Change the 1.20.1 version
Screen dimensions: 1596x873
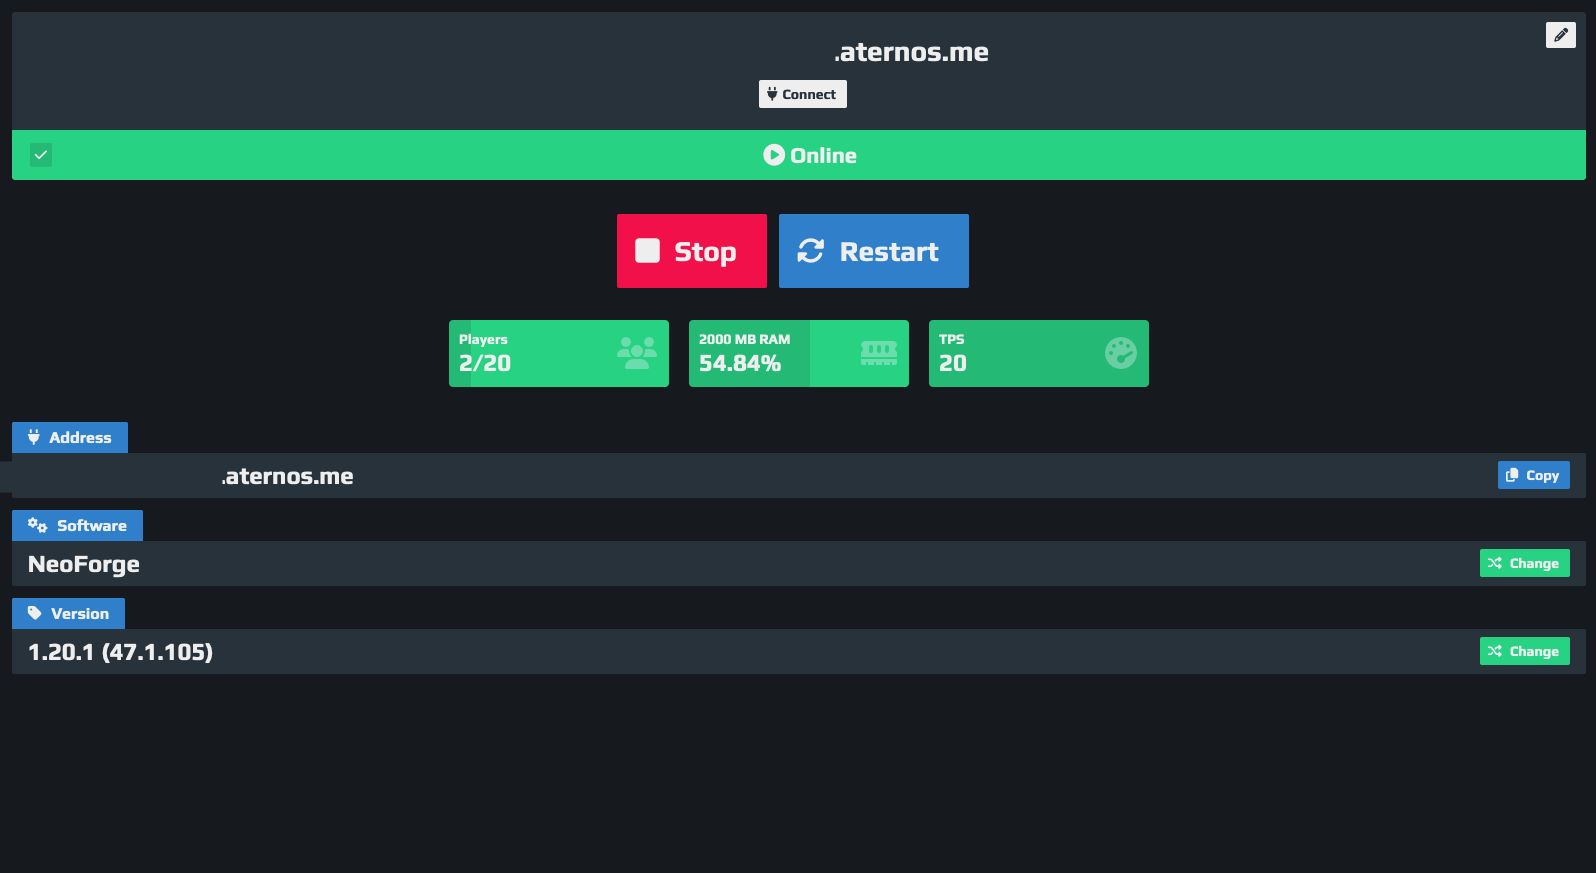pyautogui.click(x=1524, y=651)
